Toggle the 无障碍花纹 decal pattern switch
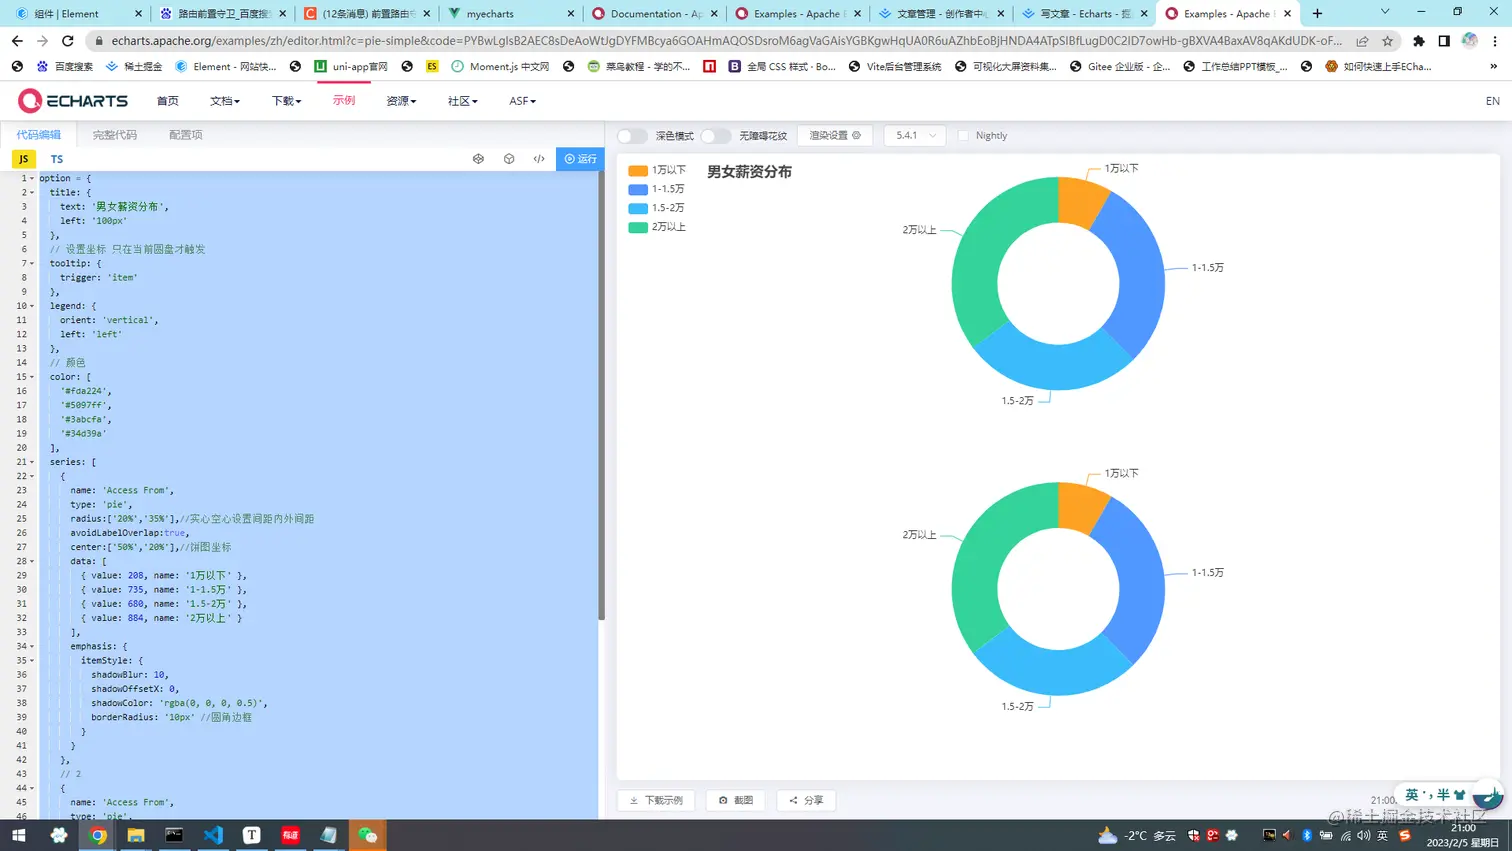1512x851 pixels. (x=715, y=136)
